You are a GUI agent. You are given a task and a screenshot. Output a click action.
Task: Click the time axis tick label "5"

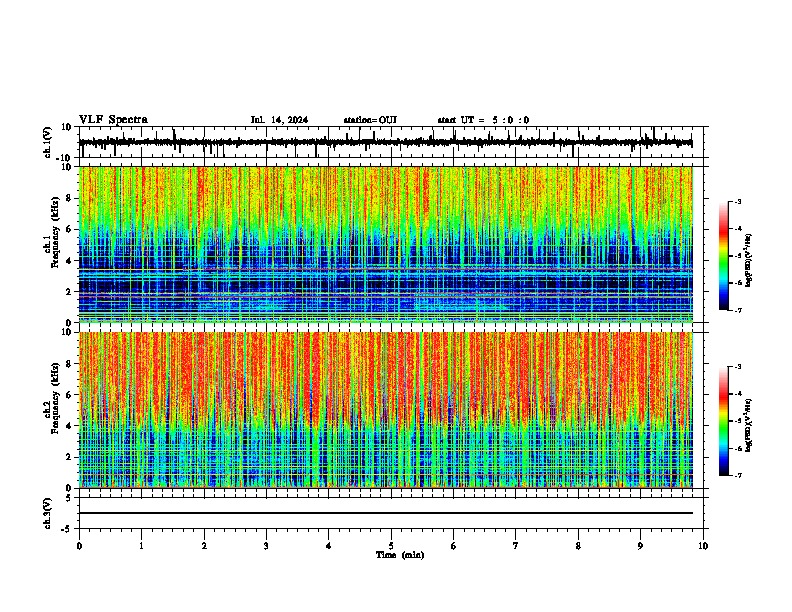point(391,546)
